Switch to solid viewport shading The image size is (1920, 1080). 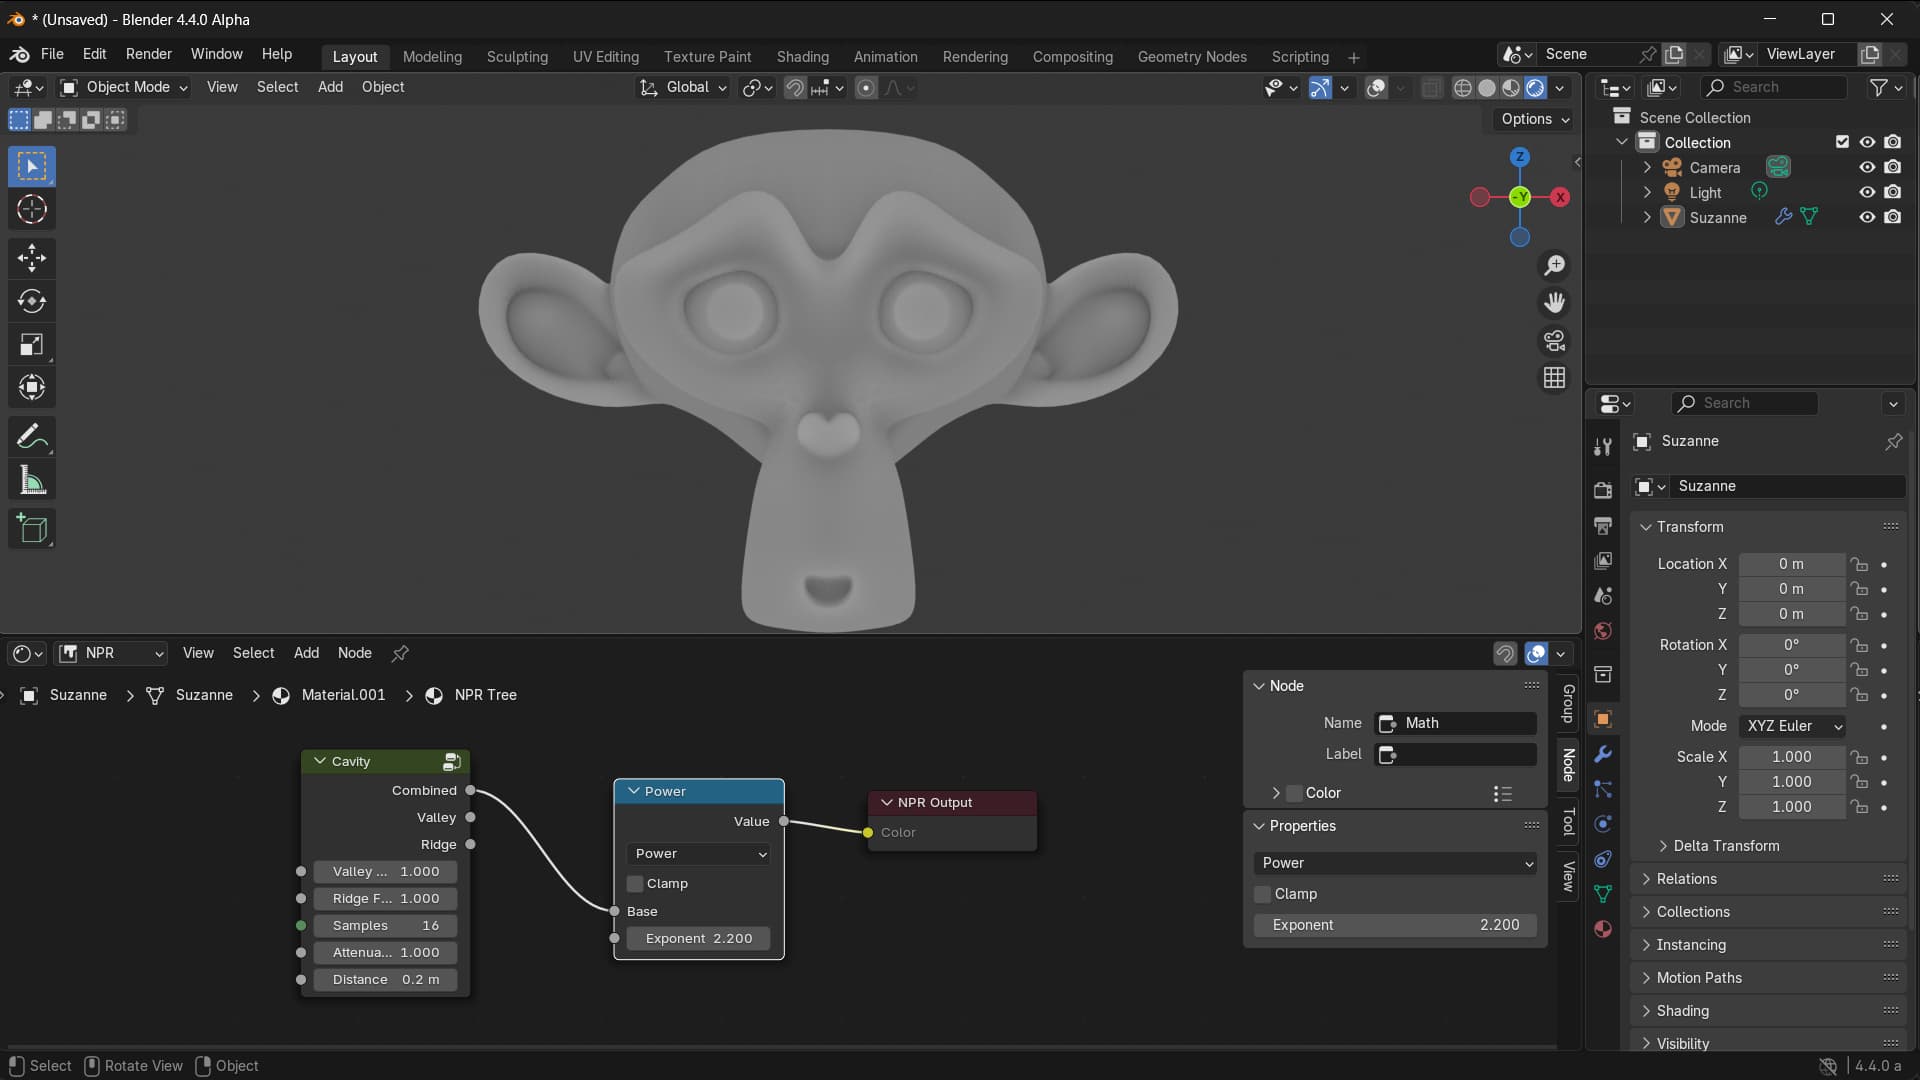click(x=1487, y=88)
